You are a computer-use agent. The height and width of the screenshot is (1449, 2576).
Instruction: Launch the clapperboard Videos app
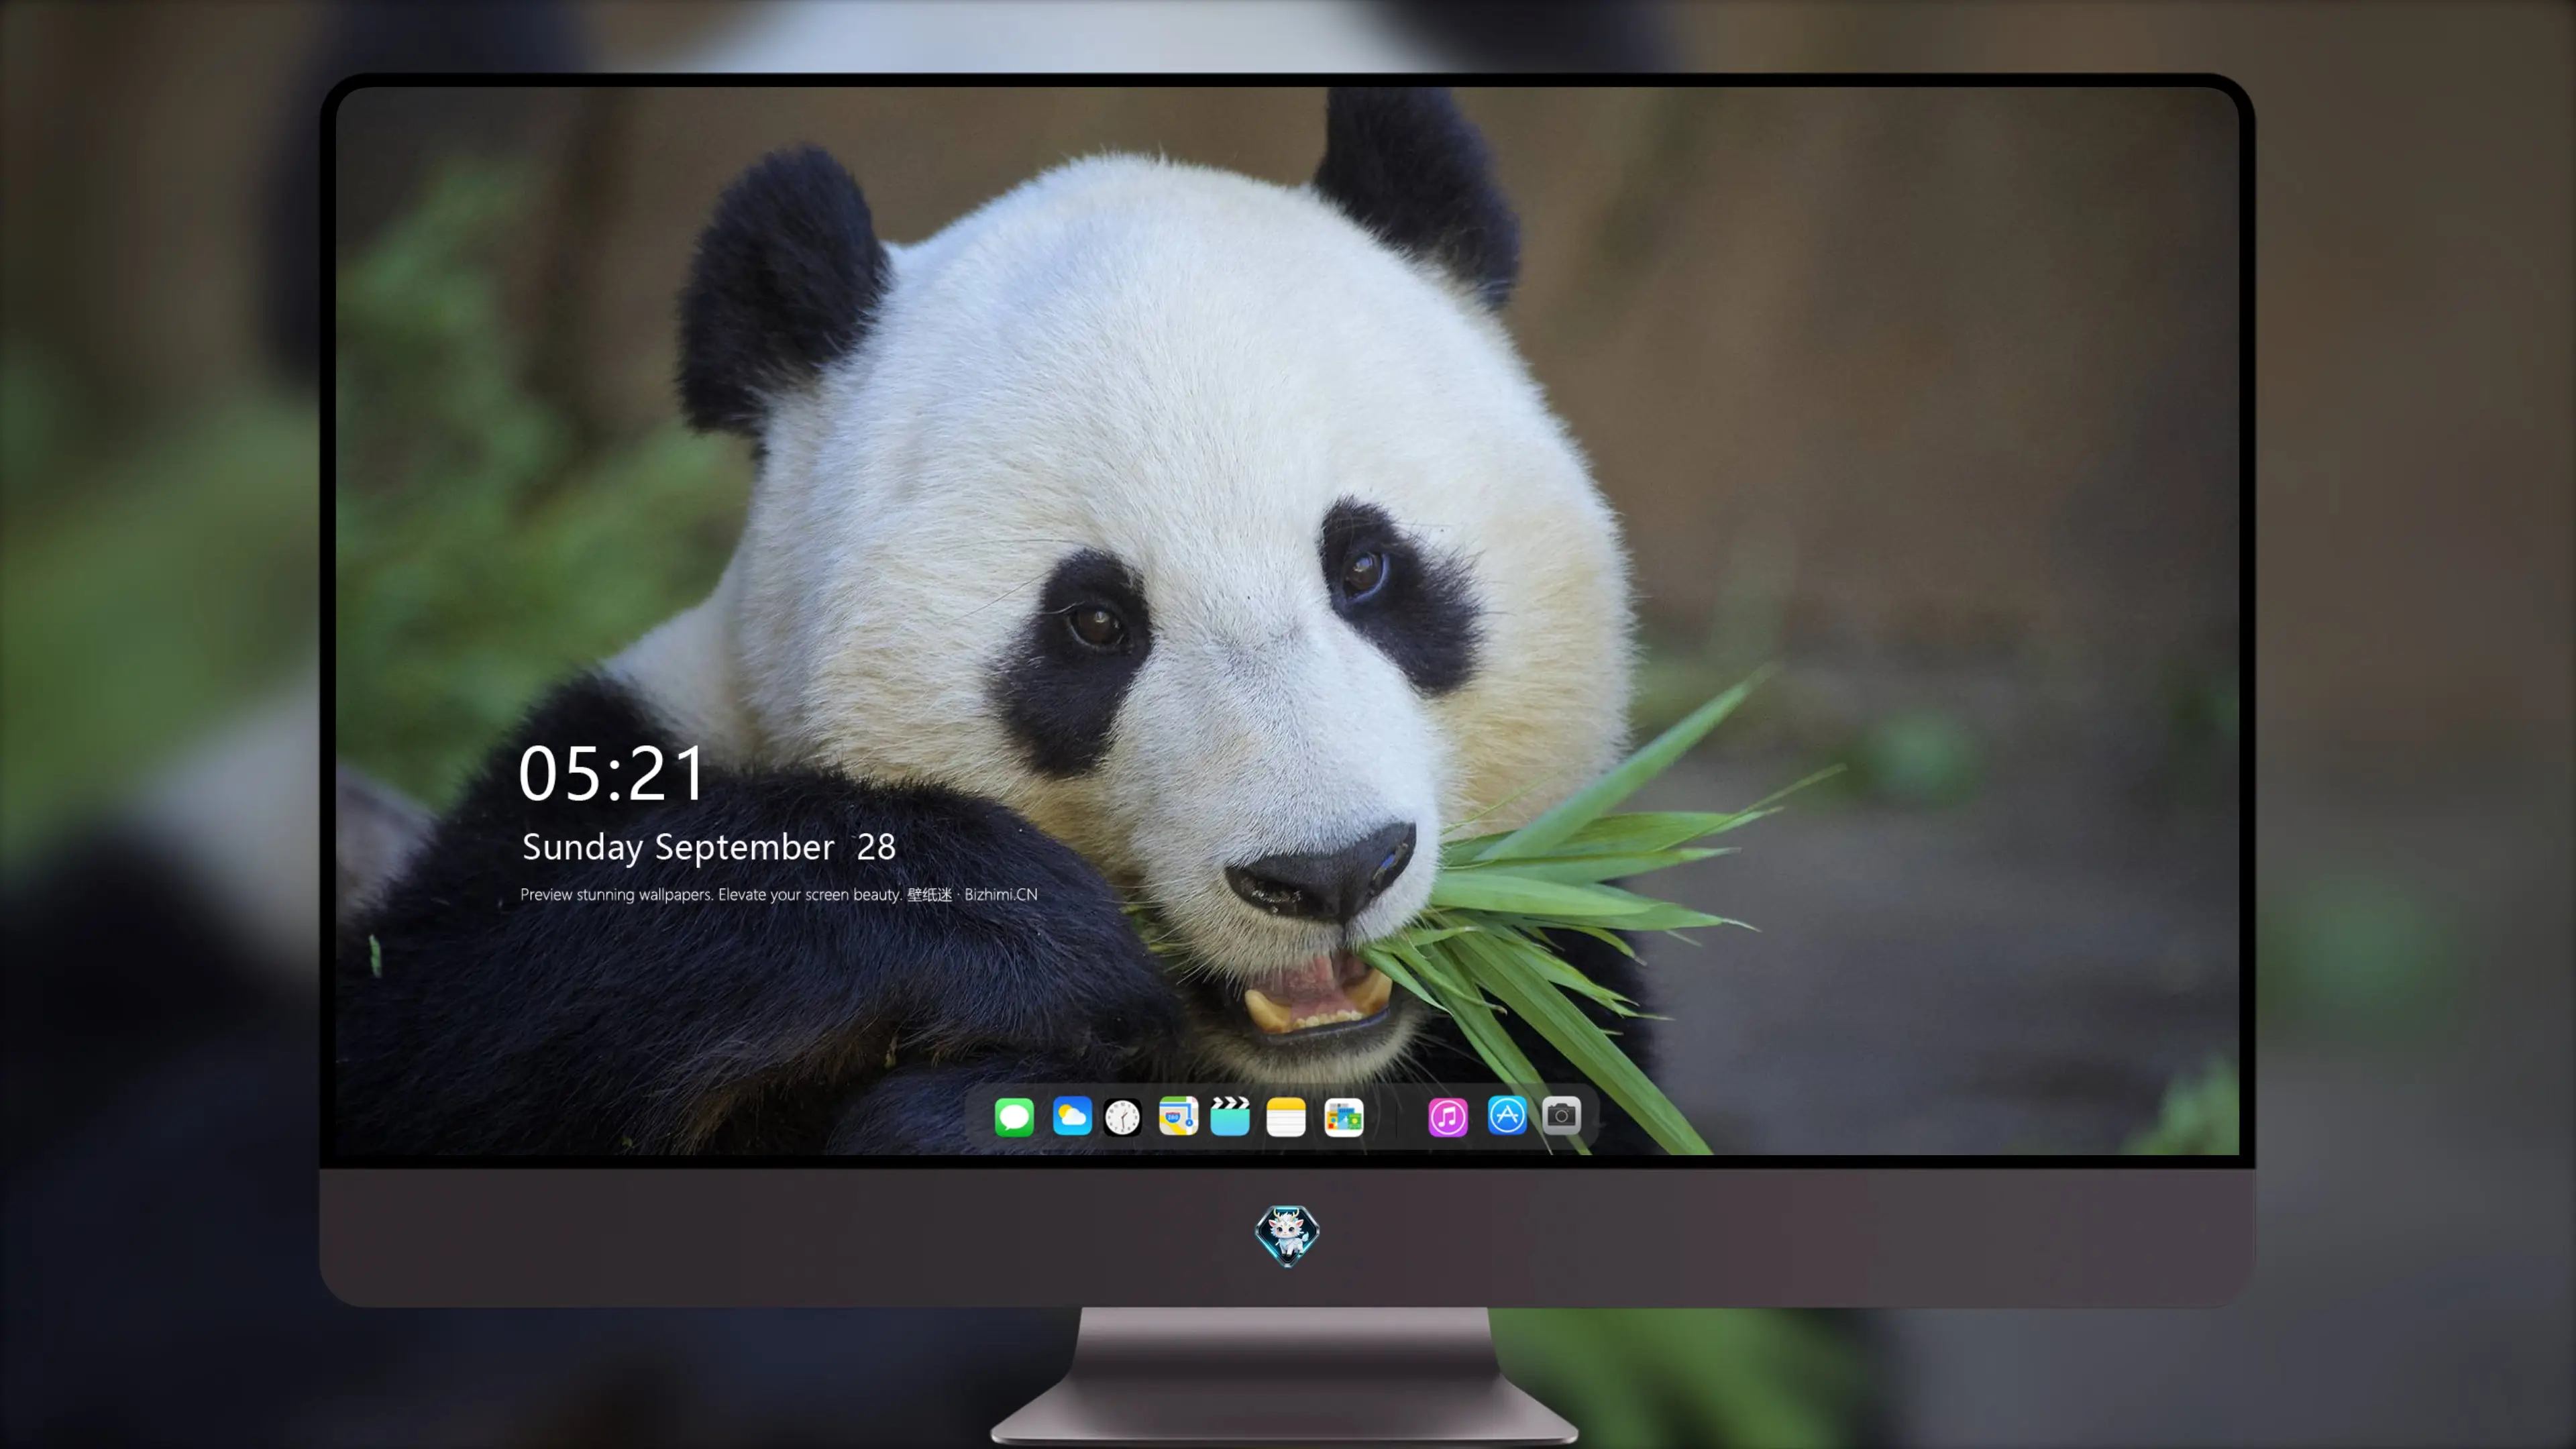coord(1230,1116)
